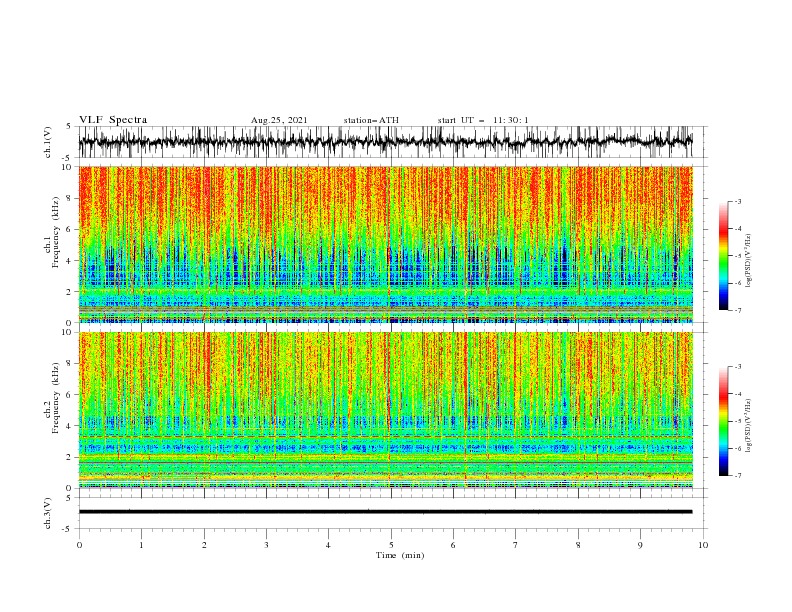Screen dimensions: 792x612
Task: Click time axis tick label "9"
Action: 640,545
